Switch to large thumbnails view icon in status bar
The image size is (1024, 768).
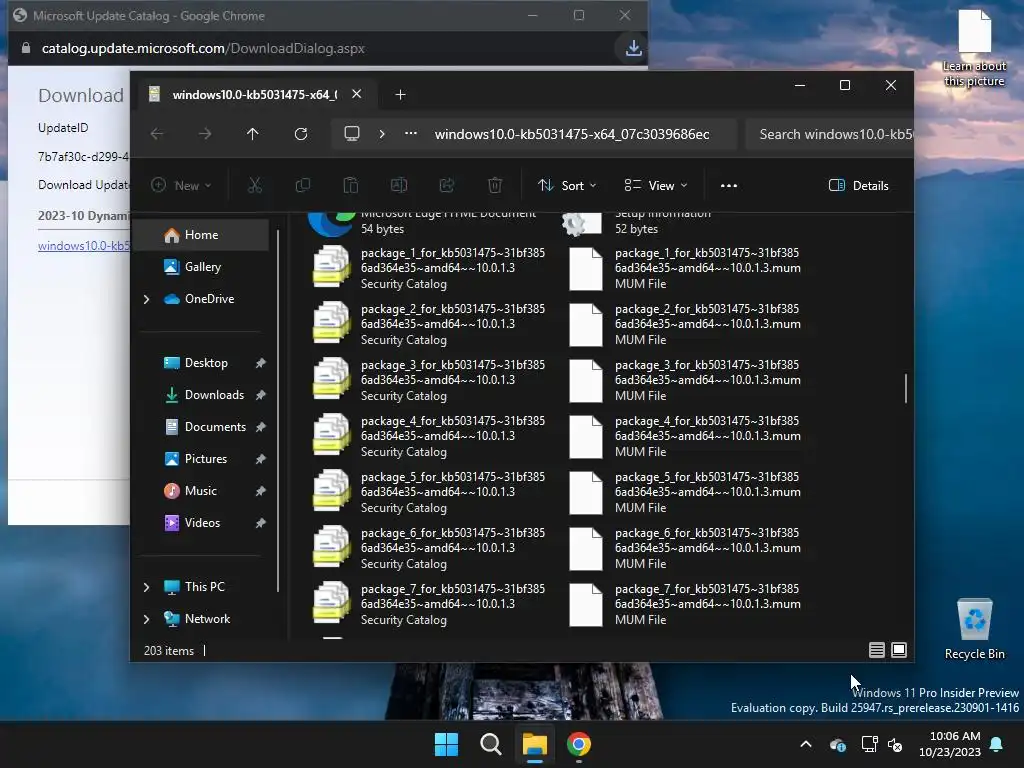pos(899,650)
